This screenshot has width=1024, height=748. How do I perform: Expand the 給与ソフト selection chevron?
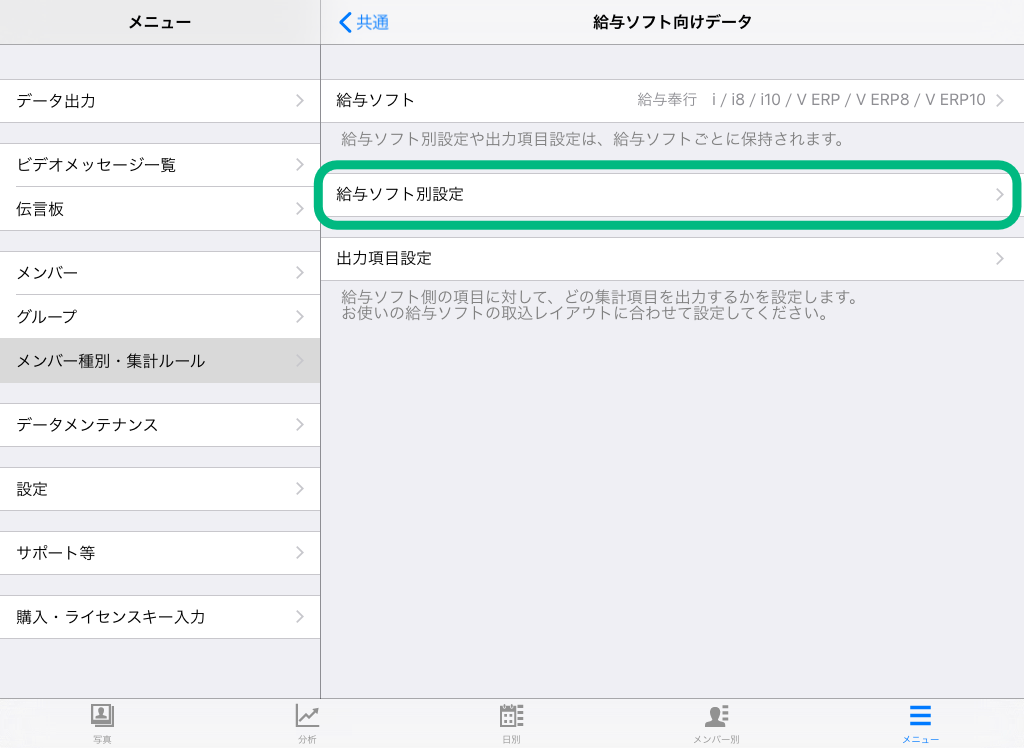tap(999, 100)
